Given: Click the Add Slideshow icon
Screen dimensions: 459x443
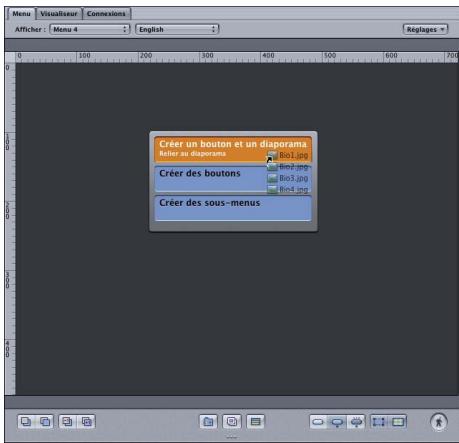Looking at the screenshot, I should coord(232,422).
